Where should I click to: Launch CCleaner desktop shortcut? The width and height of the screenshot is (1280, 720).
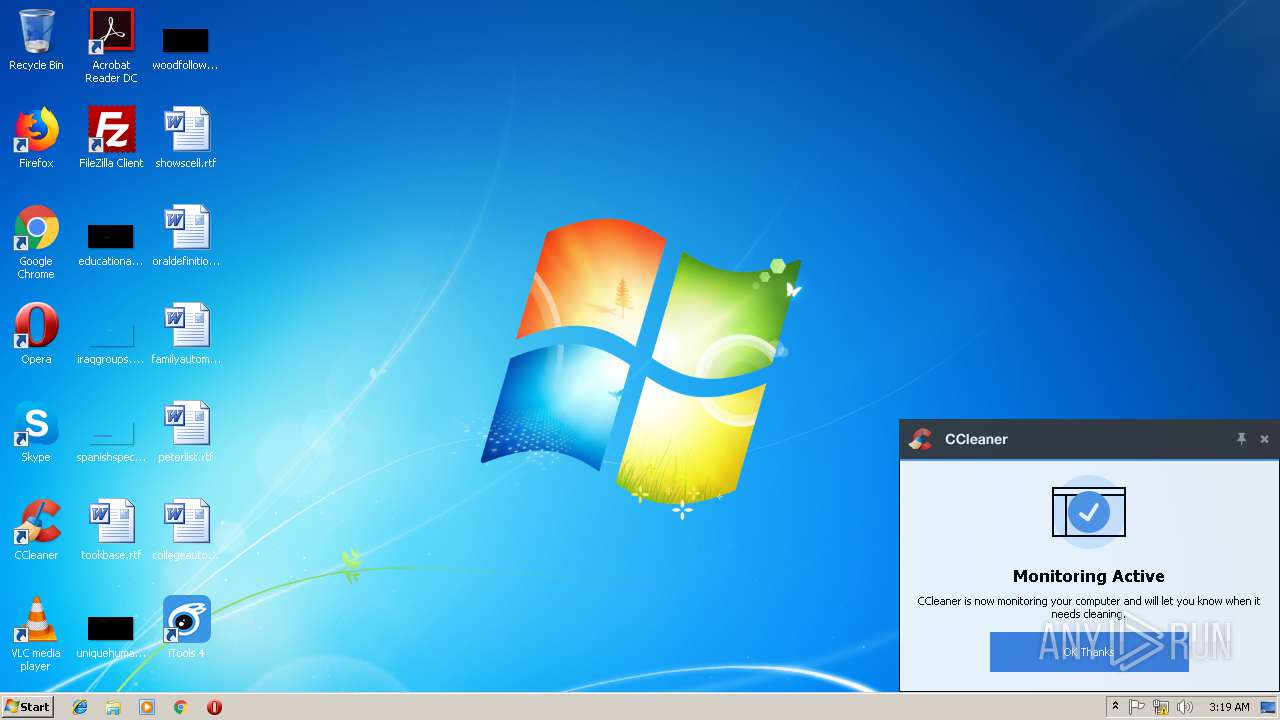click(x=36, y=530)
